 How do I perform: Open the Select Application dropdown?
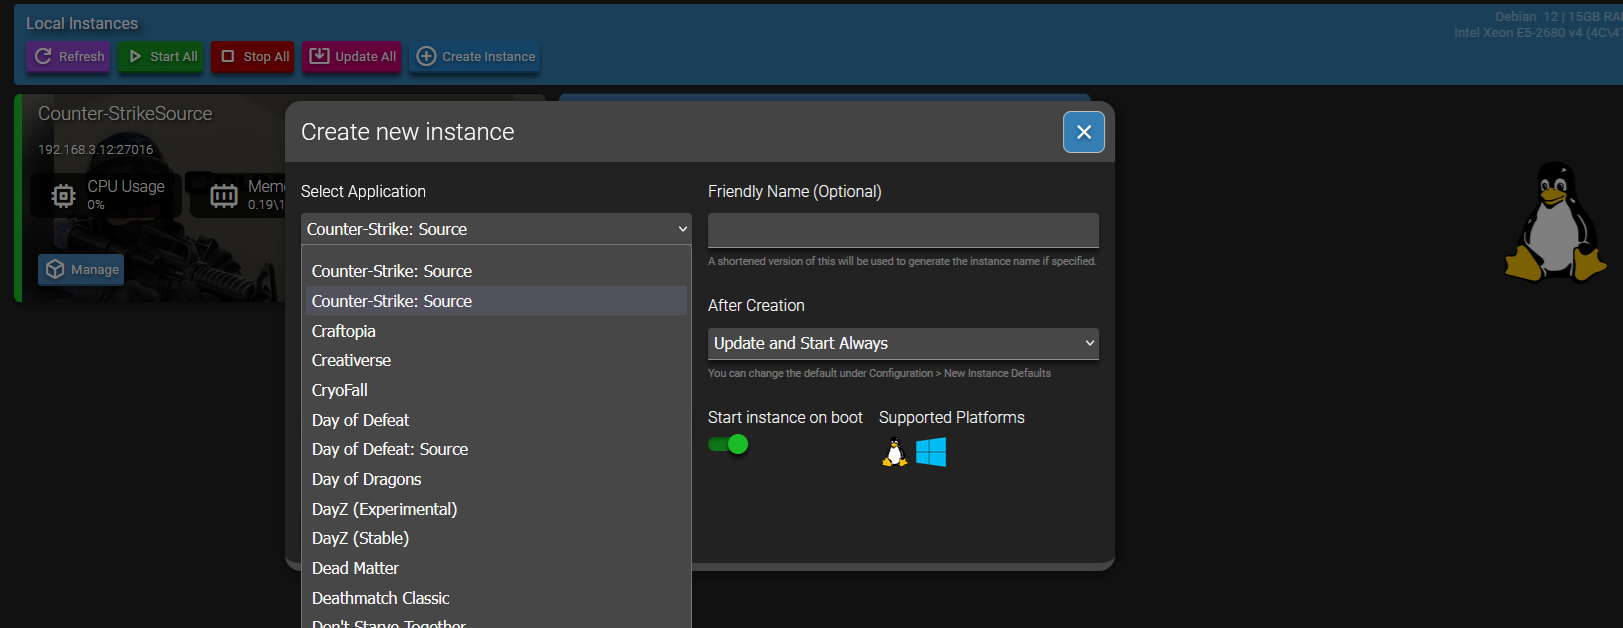(x=496, y=229)
